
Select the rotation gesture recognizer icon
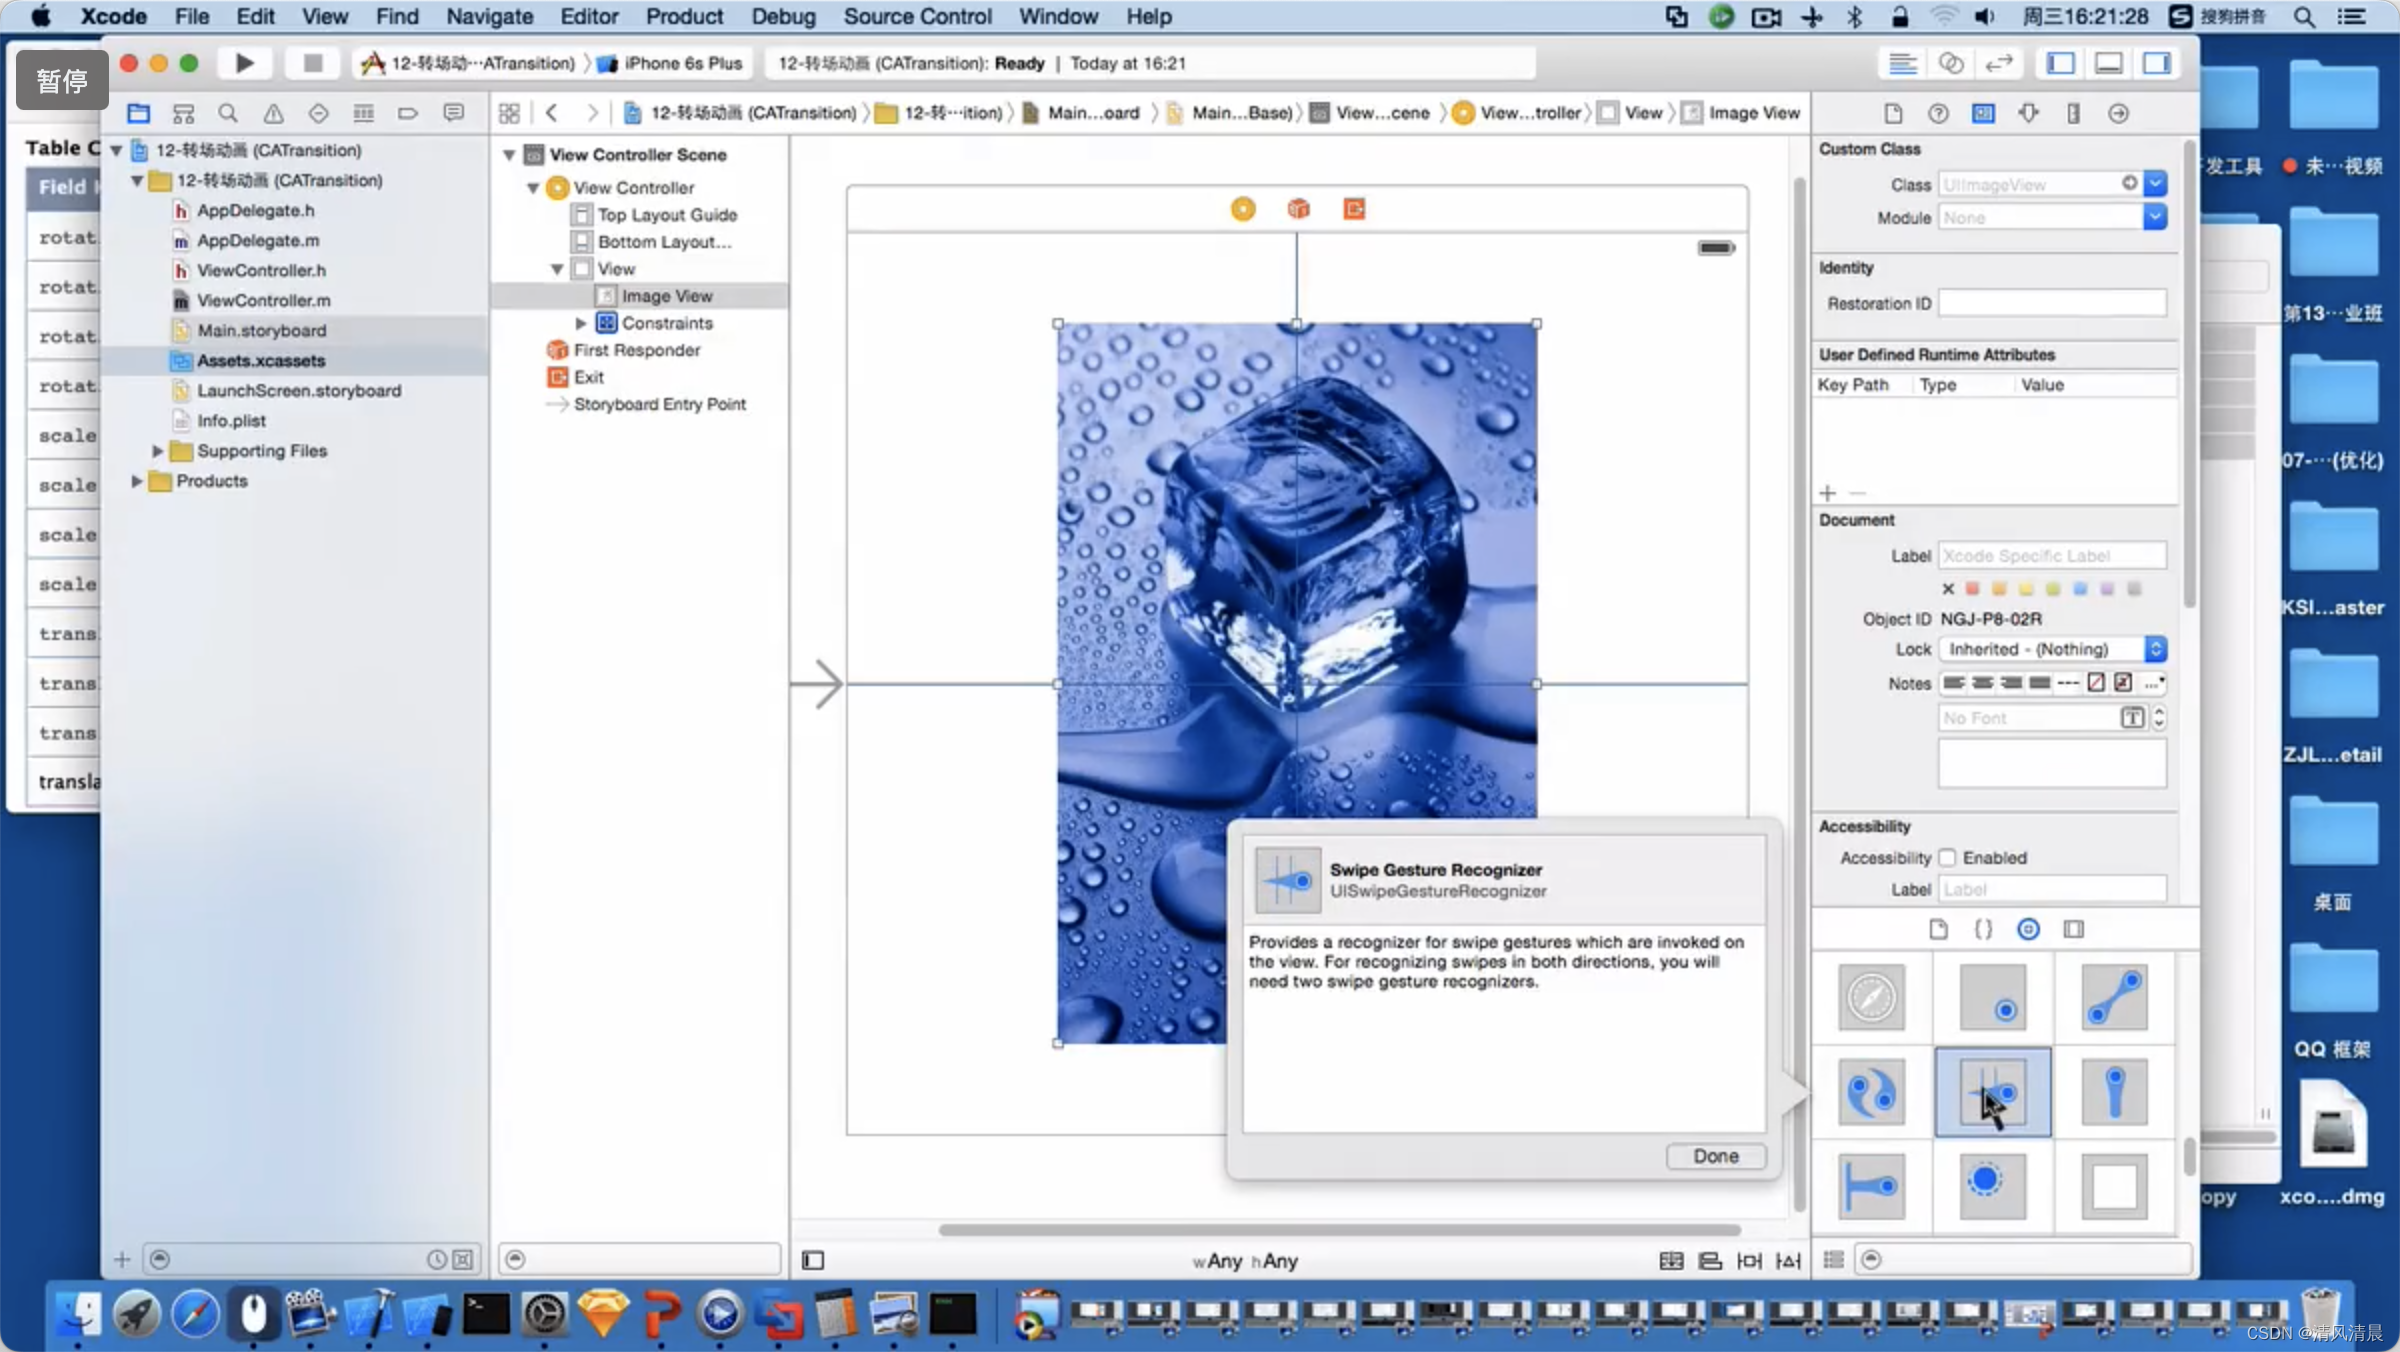pyautogui.click(x=1871, y=1091)
